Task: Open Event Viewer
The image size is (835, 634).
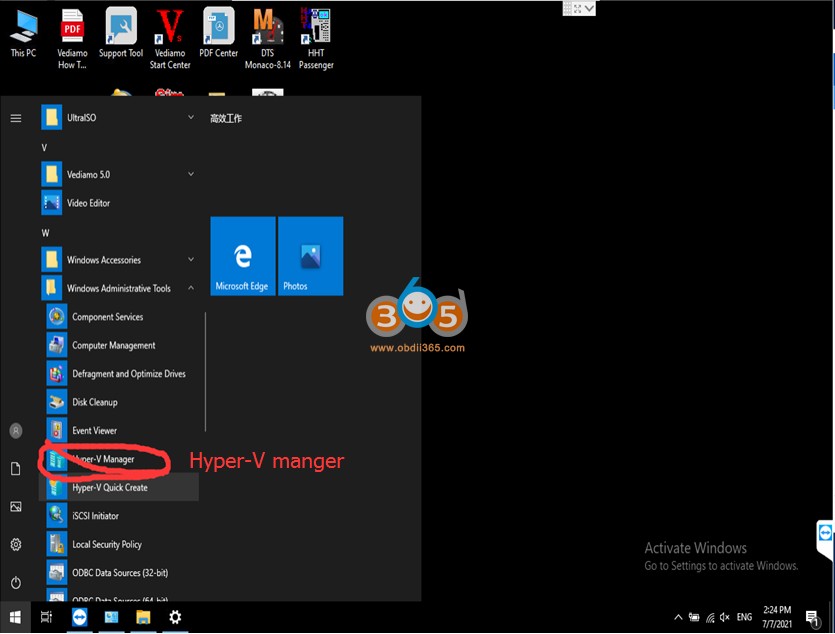Action: (x=121, y=431)
